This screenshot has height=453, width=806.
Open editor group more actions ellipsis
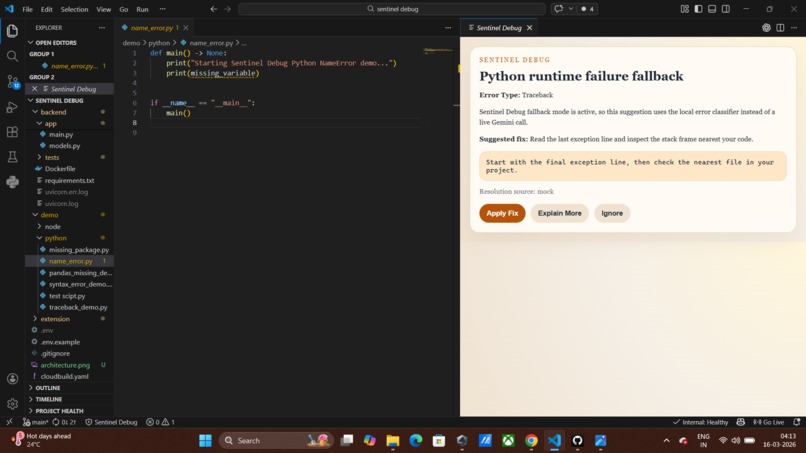click(448, 28)
